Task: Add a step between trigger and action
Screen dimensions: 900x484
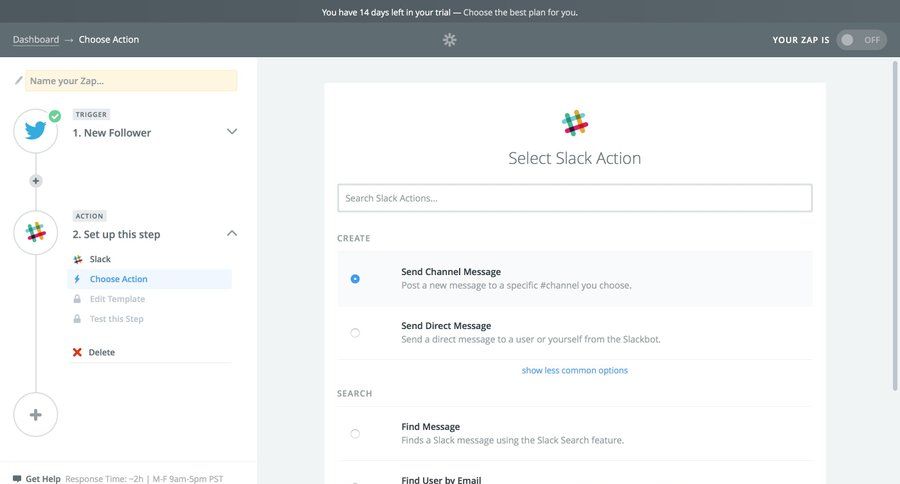Action: pos(36,181)
